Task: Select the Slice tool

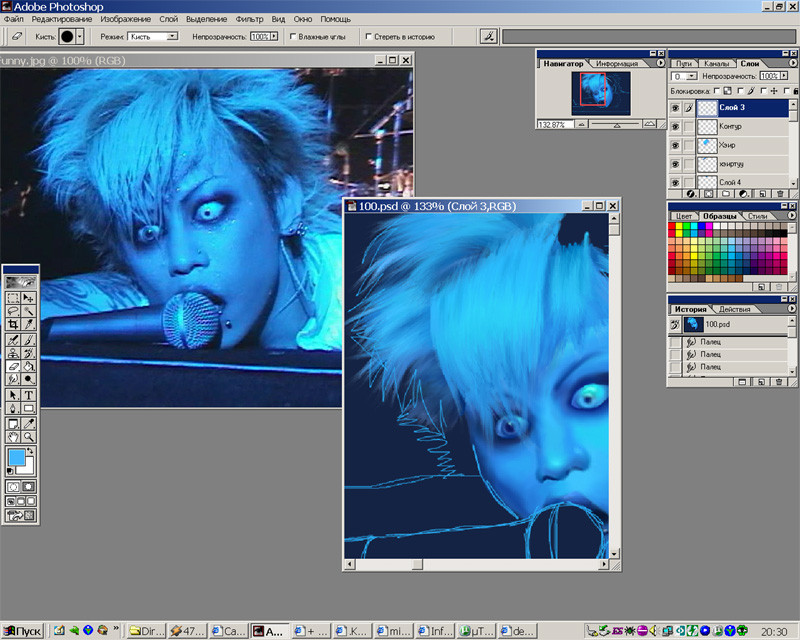Action: coord(29,324)
